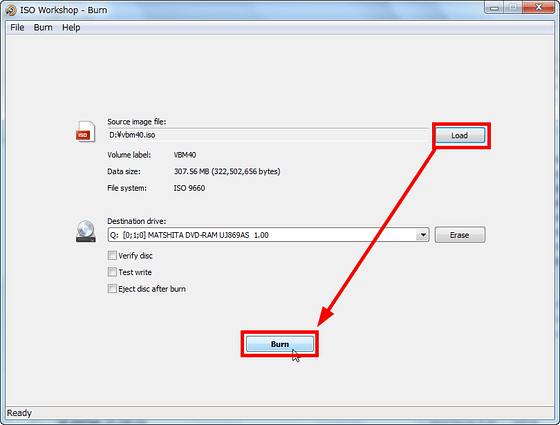Click the Source image file path field
Viewport: 560px width, 425px height.
[x=268, y=135]
